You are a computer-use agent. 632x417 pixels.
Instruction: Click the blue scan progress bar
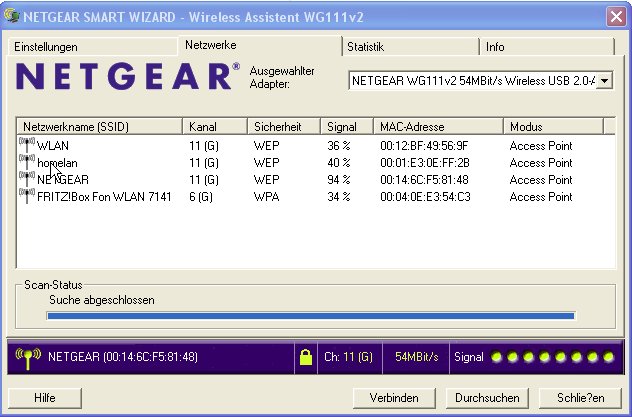(x=310, y=316)
